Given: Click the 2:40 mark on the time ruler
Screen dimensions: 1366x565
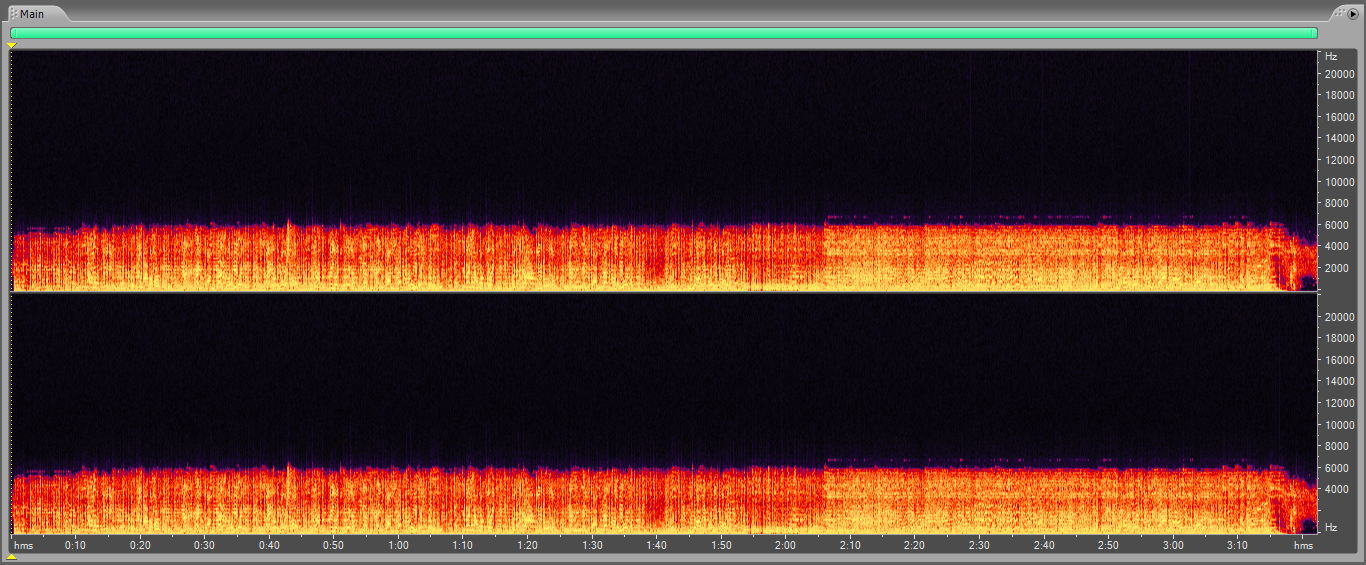Looking at the screenshot, I should coord(1043,546).
